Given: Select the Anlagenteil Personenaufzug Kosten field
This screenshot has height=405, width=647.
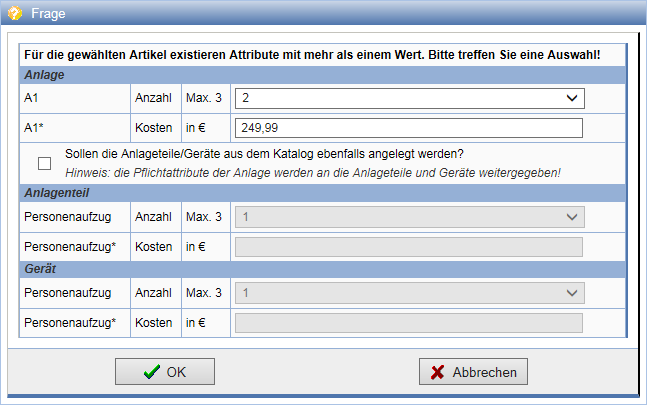Looking at the screenshot, I should pyautogui.click(x=409, y=247).
